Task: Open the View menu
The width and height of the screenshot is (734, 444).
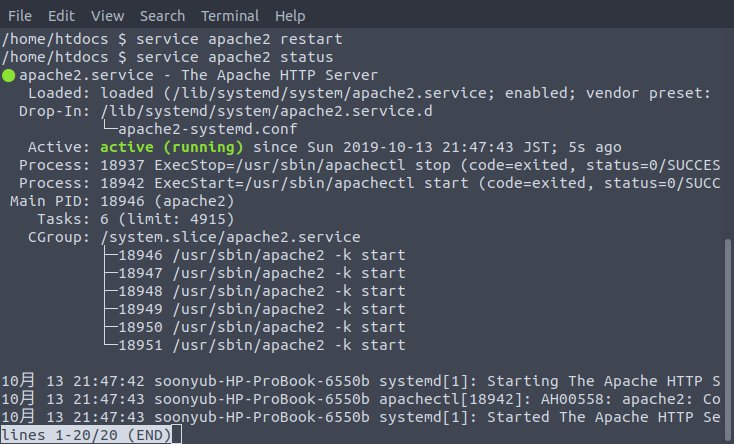Action: click(108, 16)
